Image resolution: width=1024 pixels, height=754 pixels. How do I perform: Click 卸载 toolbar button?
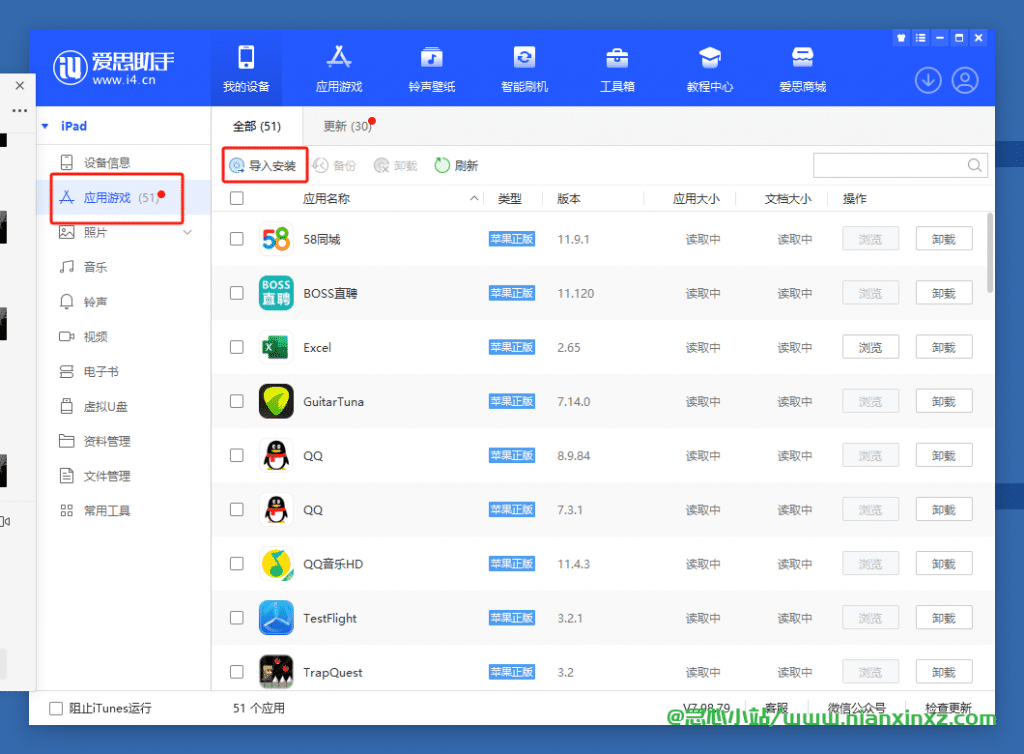pyautogui.click(x=396, y=166)
